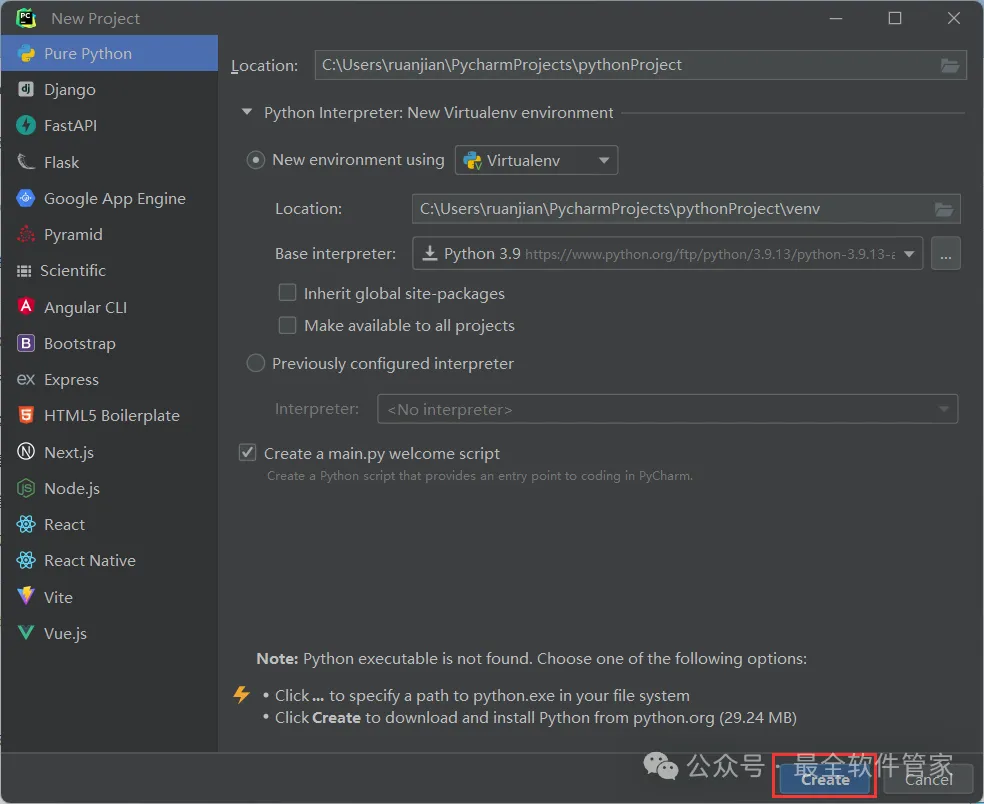
Task: Choose the Django project icon
Action: pos(26,89)
